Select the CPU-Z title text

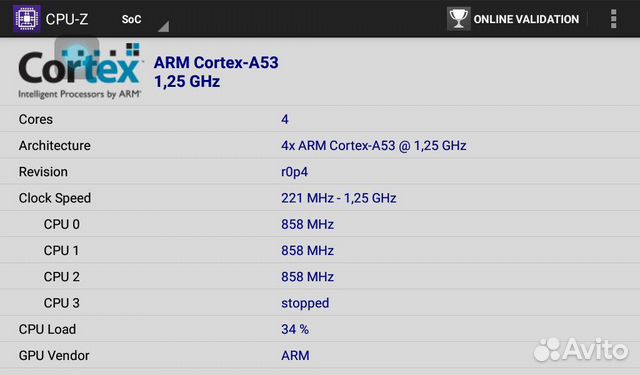[x=67, y=19]
